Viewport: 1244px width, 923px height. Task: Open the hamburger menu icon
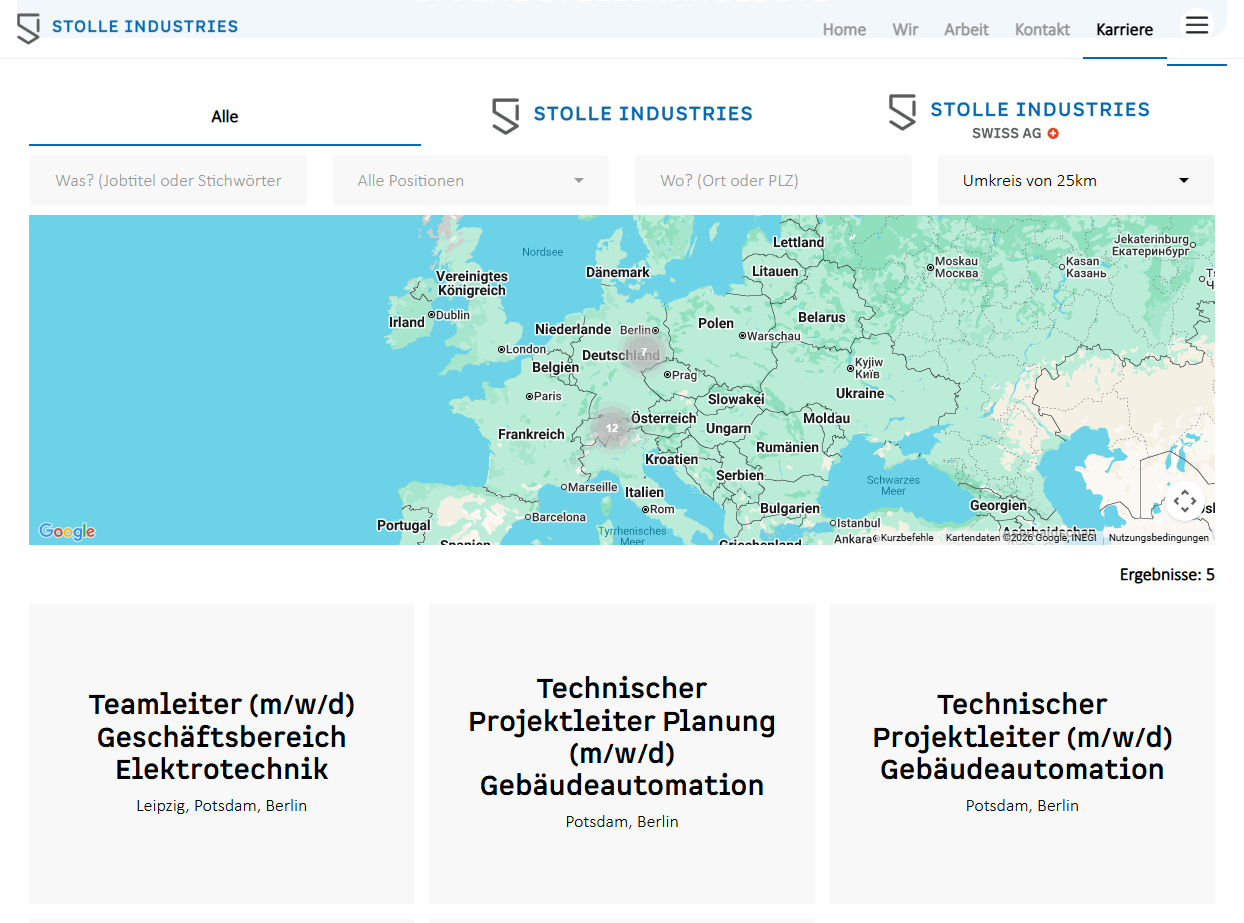click(1197, 26)
